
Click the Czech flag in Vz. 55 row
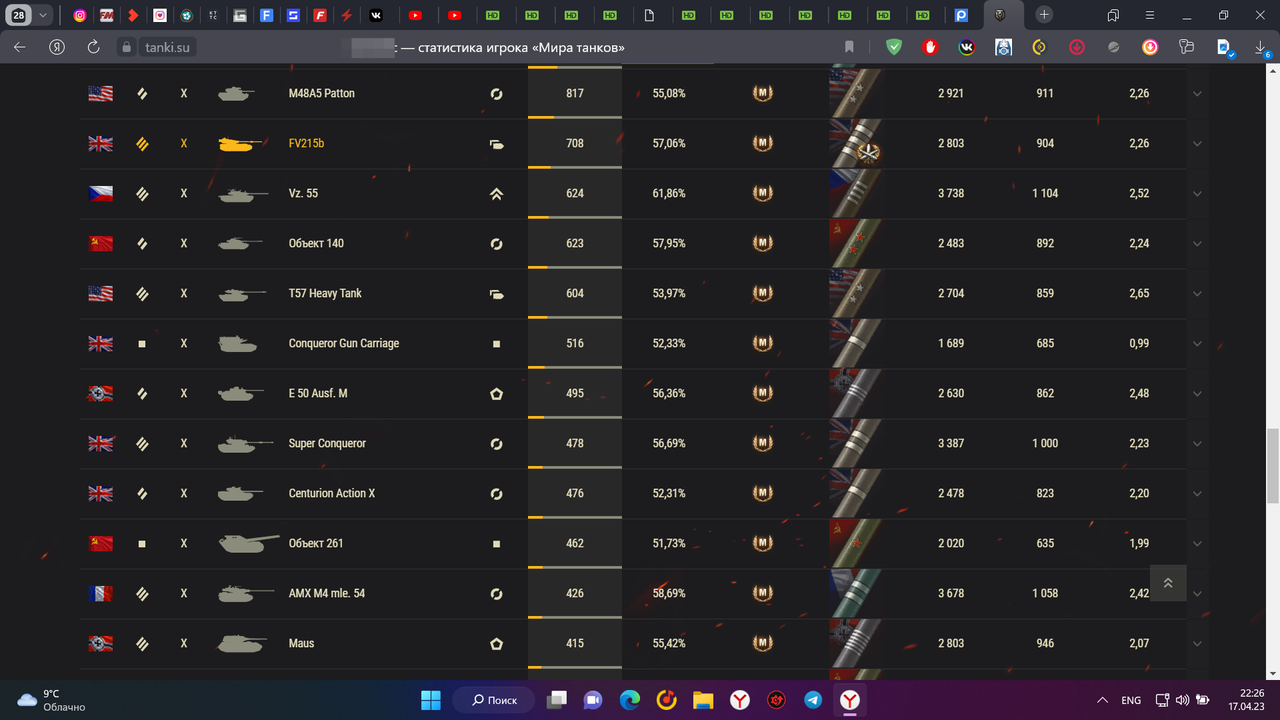[x=100, y=193]
